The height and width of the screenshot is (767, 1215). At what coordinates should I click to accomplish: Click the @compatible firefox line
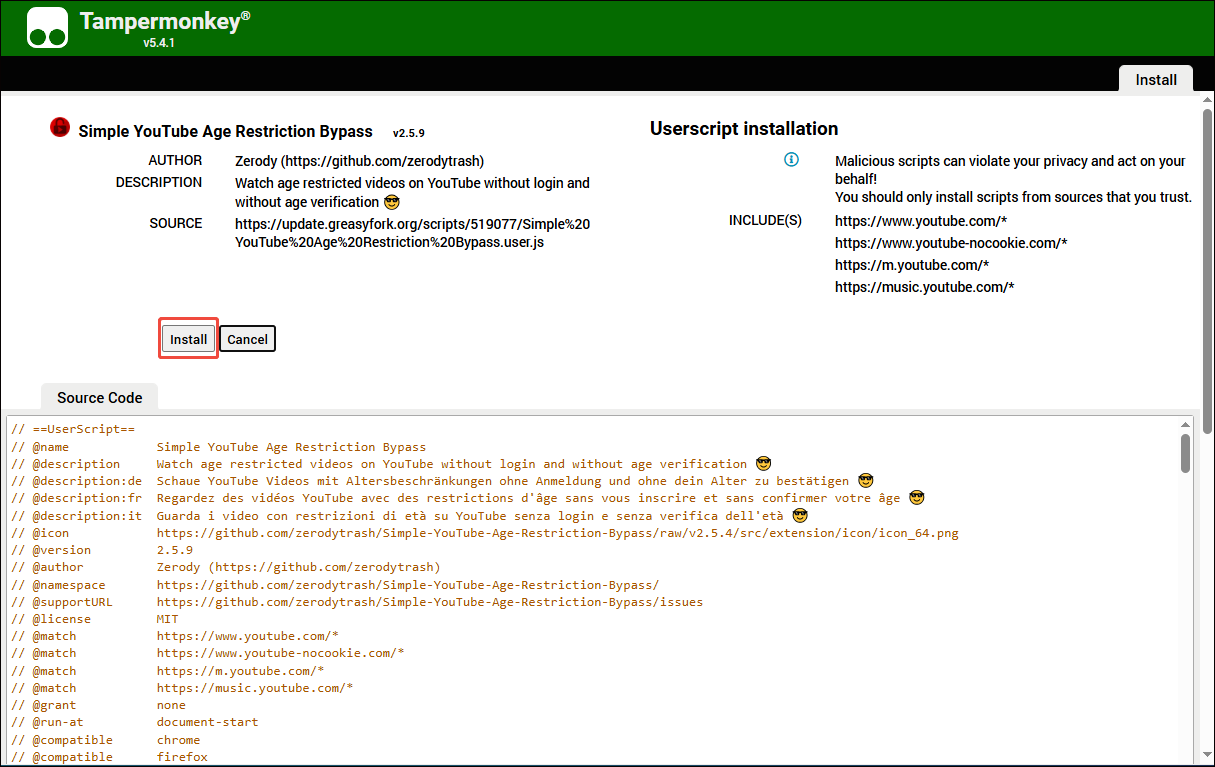(x=110, y=757)
